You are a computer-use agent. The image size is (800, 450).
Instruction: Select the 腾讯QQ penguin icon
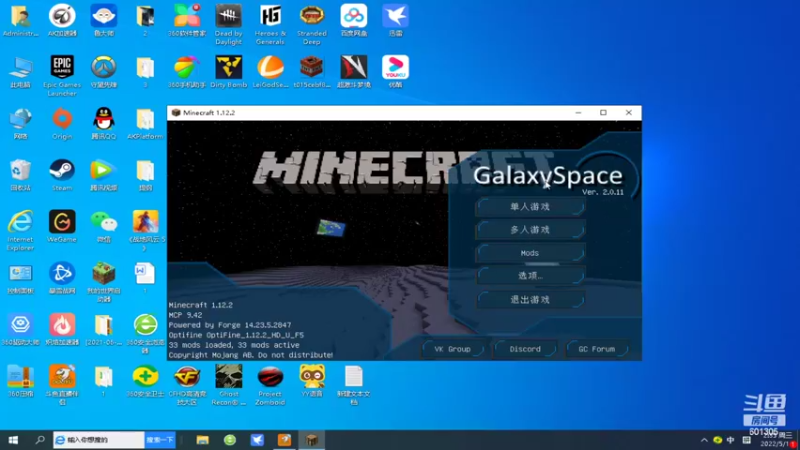coord(104,123)
